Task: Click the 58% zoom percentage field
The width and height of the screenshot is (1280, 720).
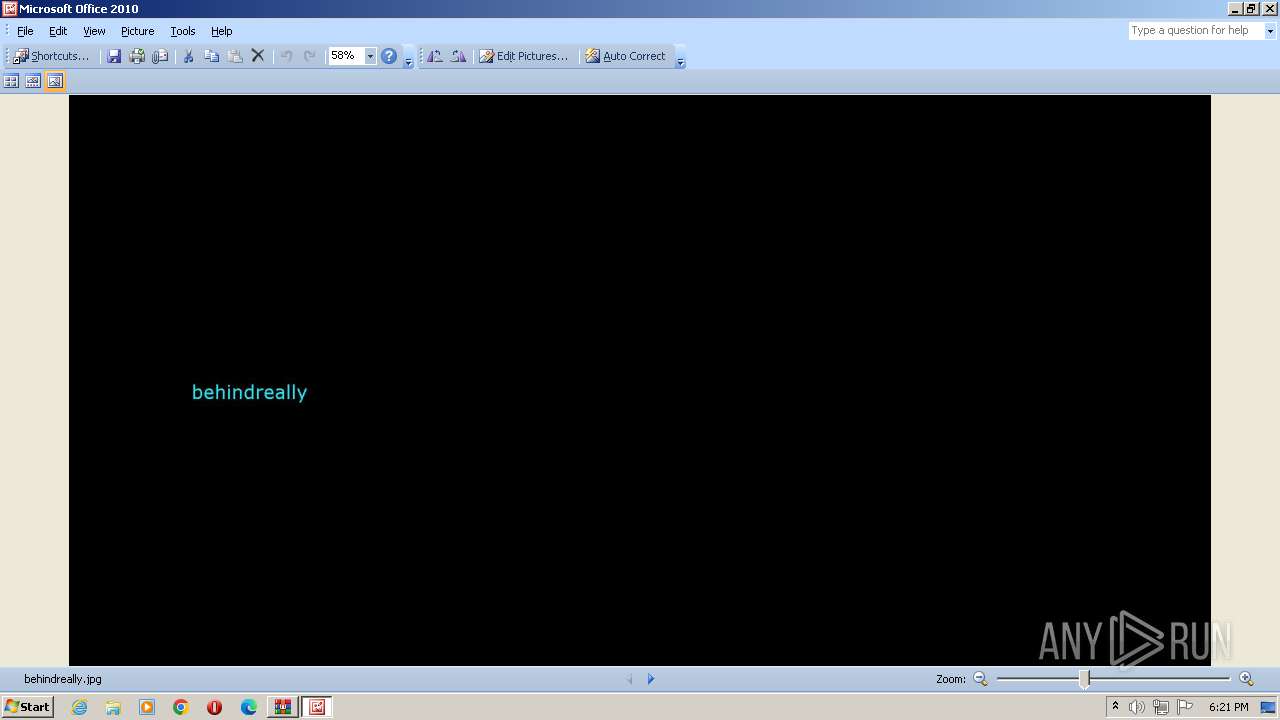Action: [346, 56]
